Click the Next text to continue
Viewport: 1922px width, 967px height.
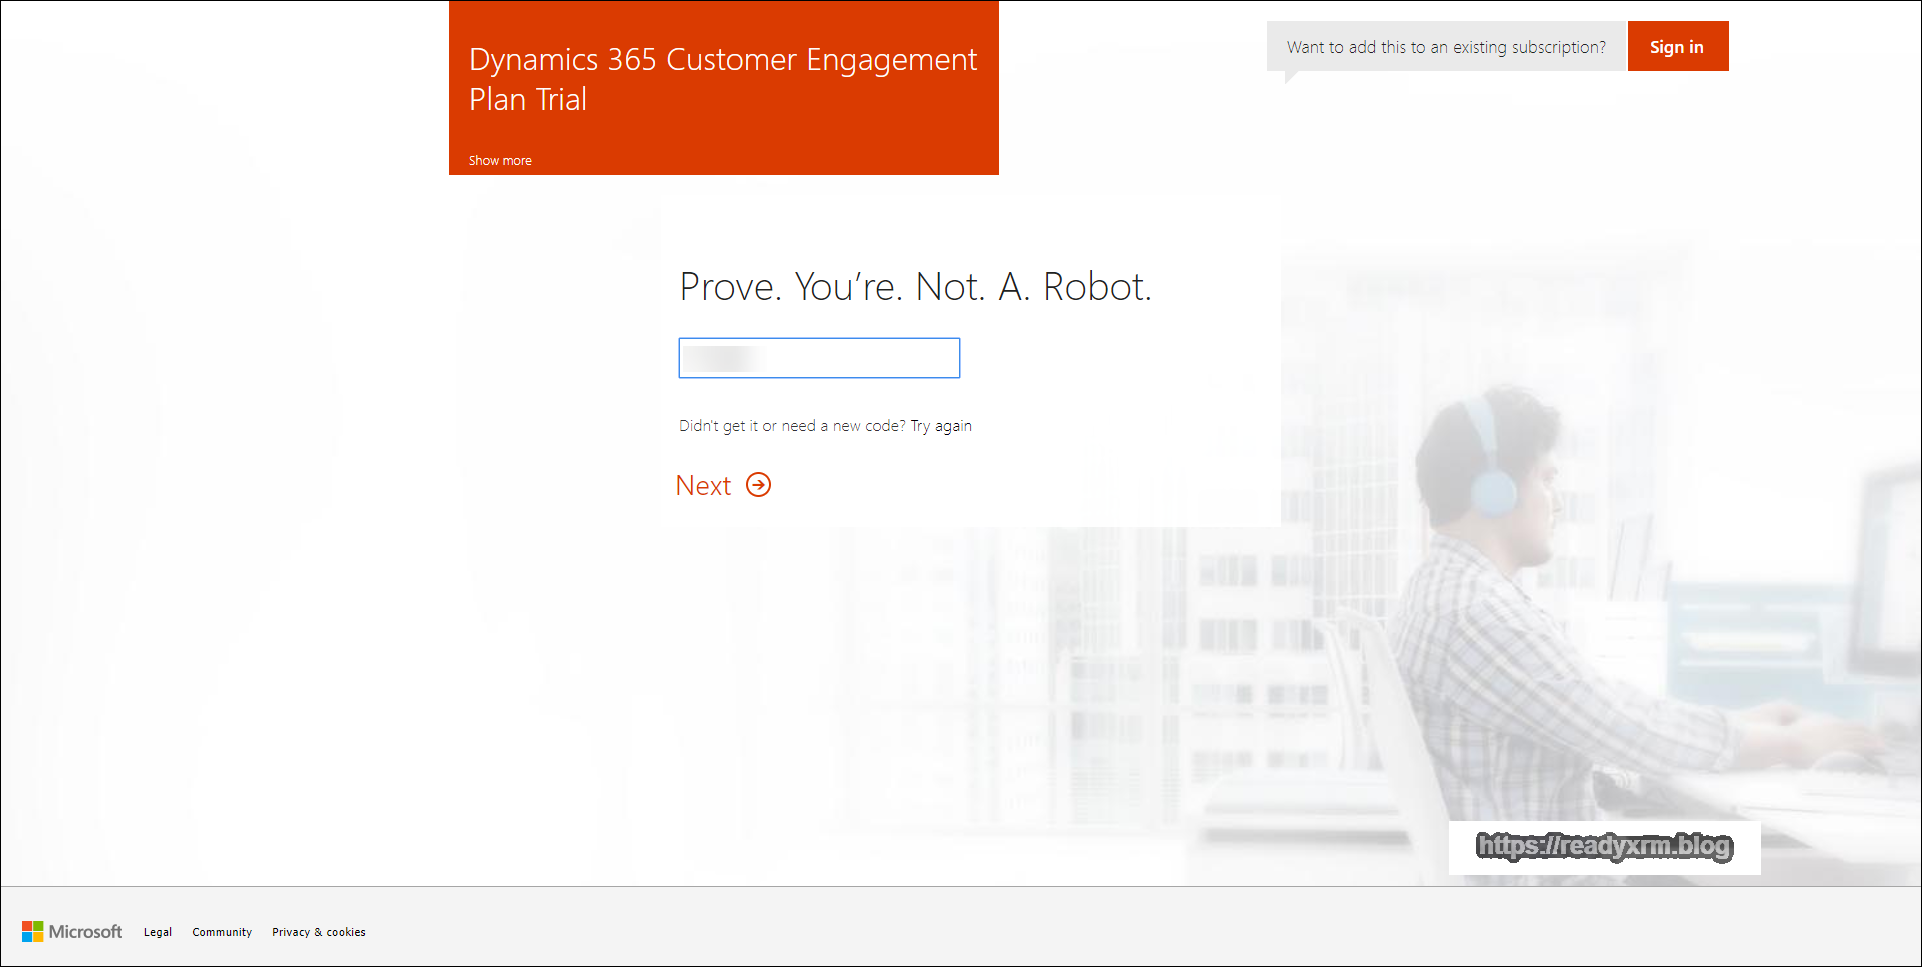(x=703, y=486)
